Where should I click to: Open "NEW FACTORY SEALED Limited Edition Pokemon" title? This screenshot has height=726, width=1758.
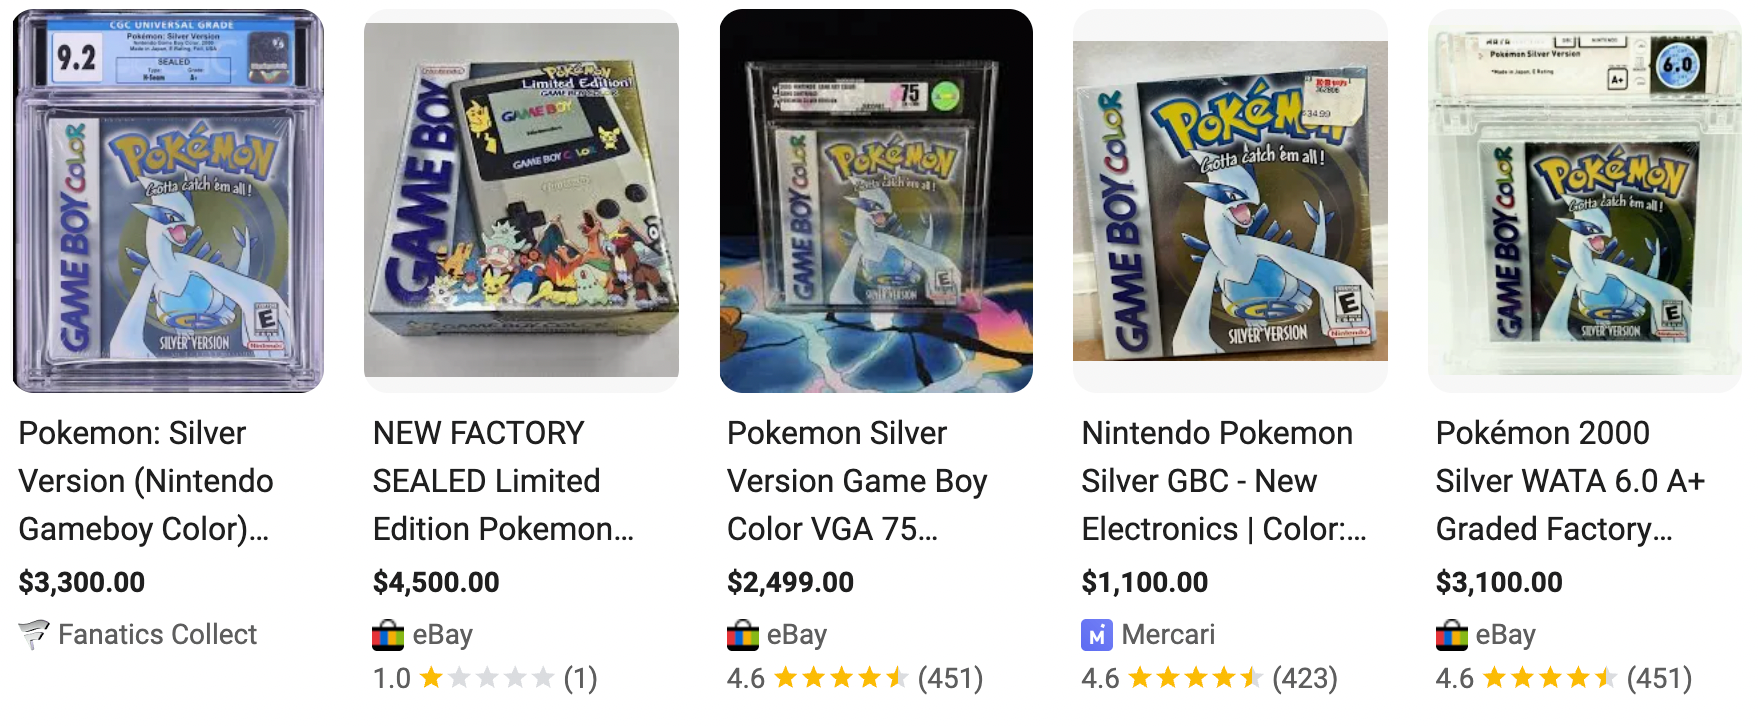(503, 481)
